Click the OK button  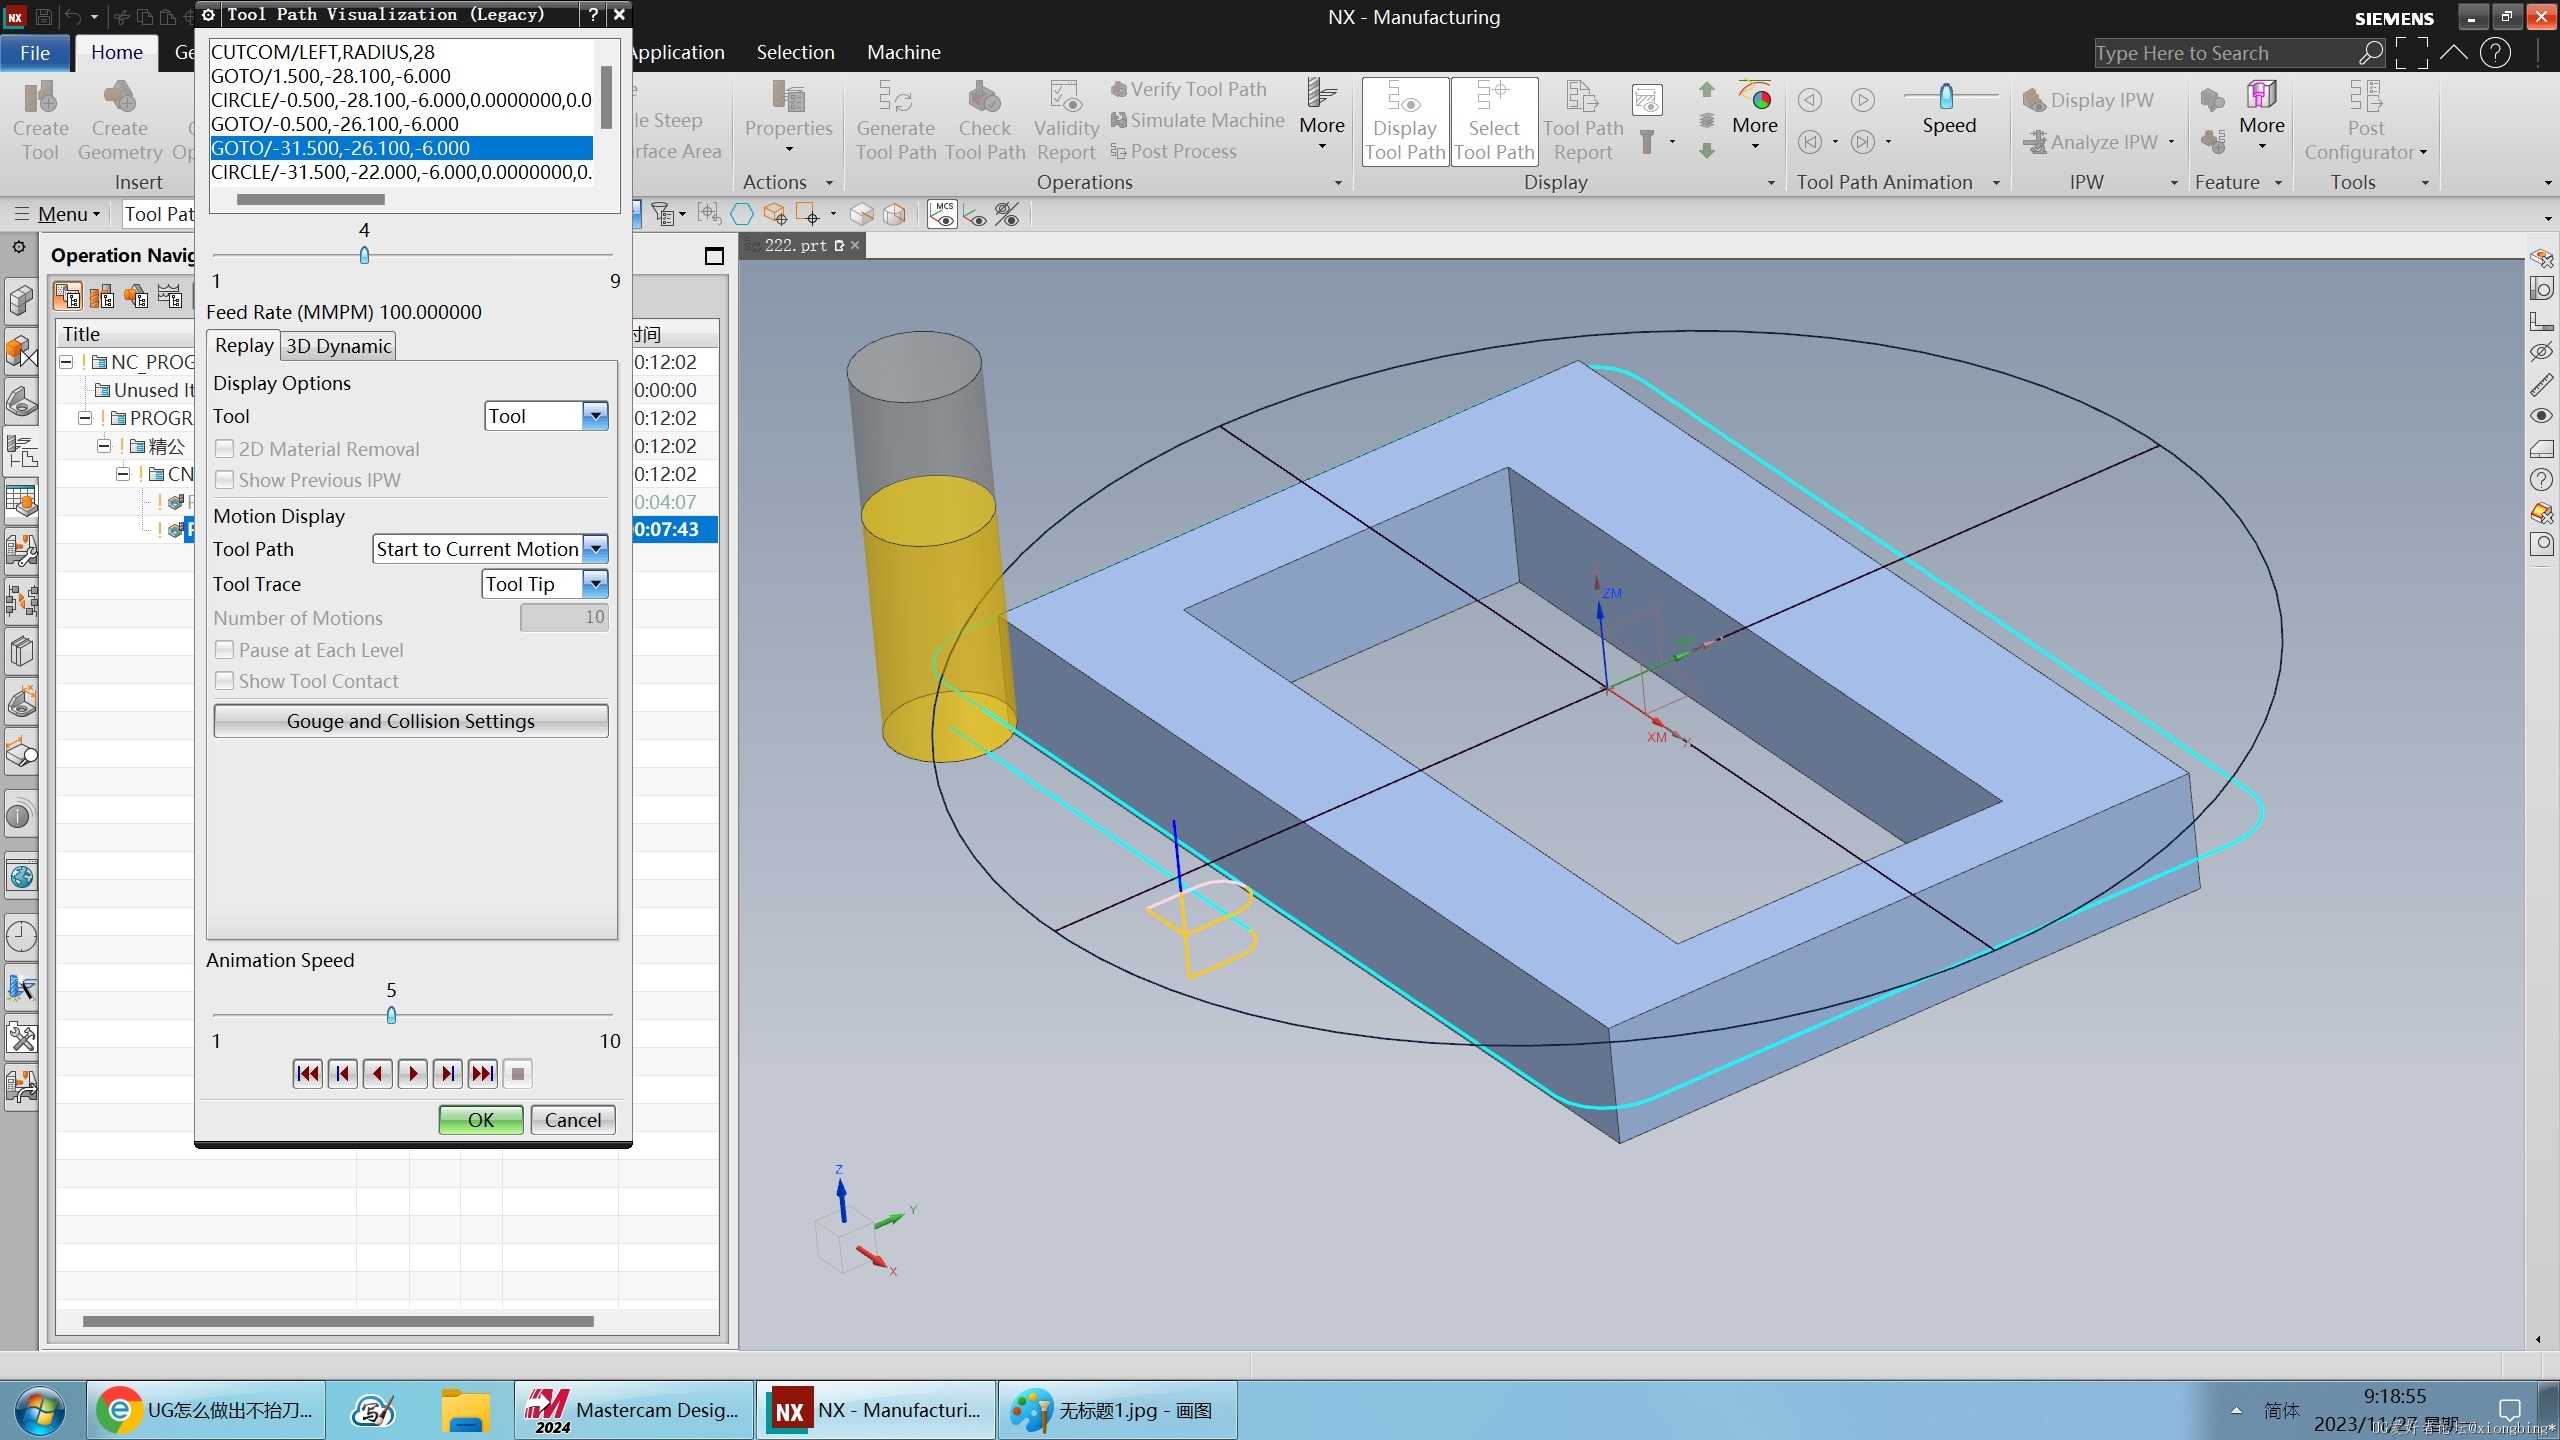tap(481, 1120)
